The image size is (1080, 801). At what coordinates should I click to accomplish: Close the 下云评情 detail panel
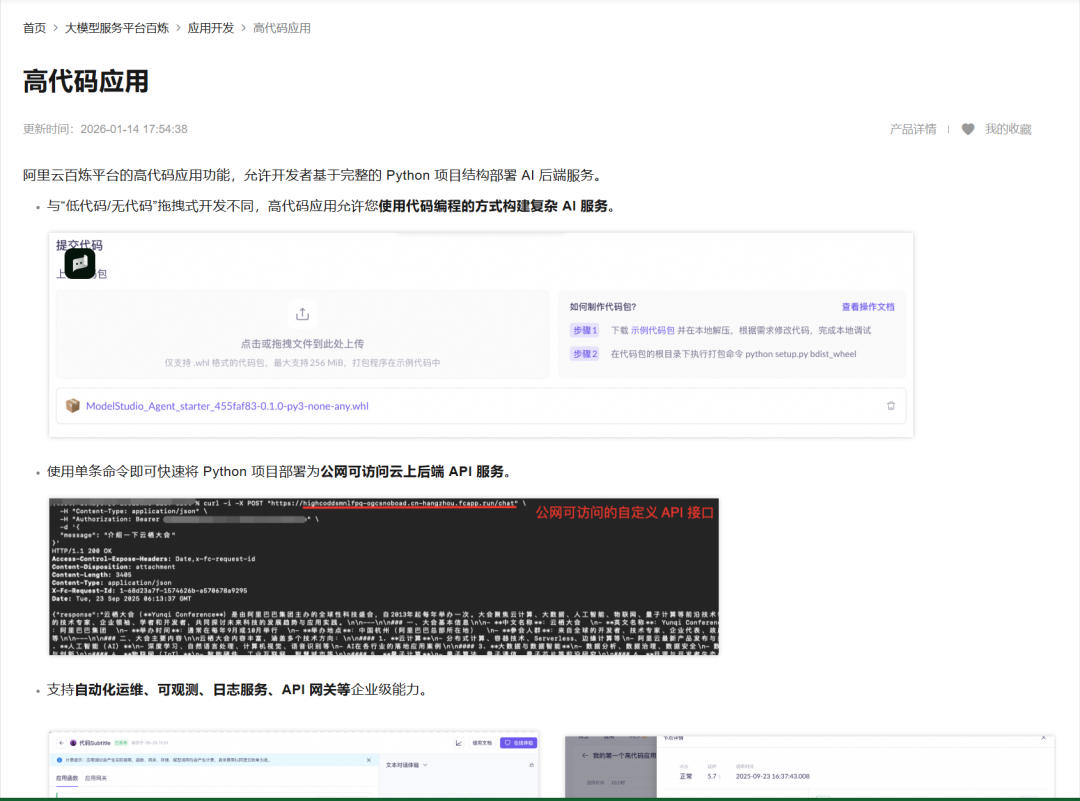(1044, 738)
